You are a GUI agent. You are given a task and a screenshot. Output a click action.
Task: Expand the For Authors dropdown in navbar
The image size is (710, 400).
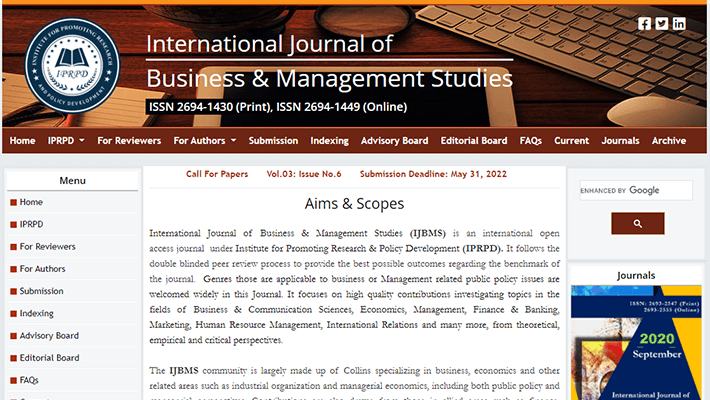pos(205,141)
